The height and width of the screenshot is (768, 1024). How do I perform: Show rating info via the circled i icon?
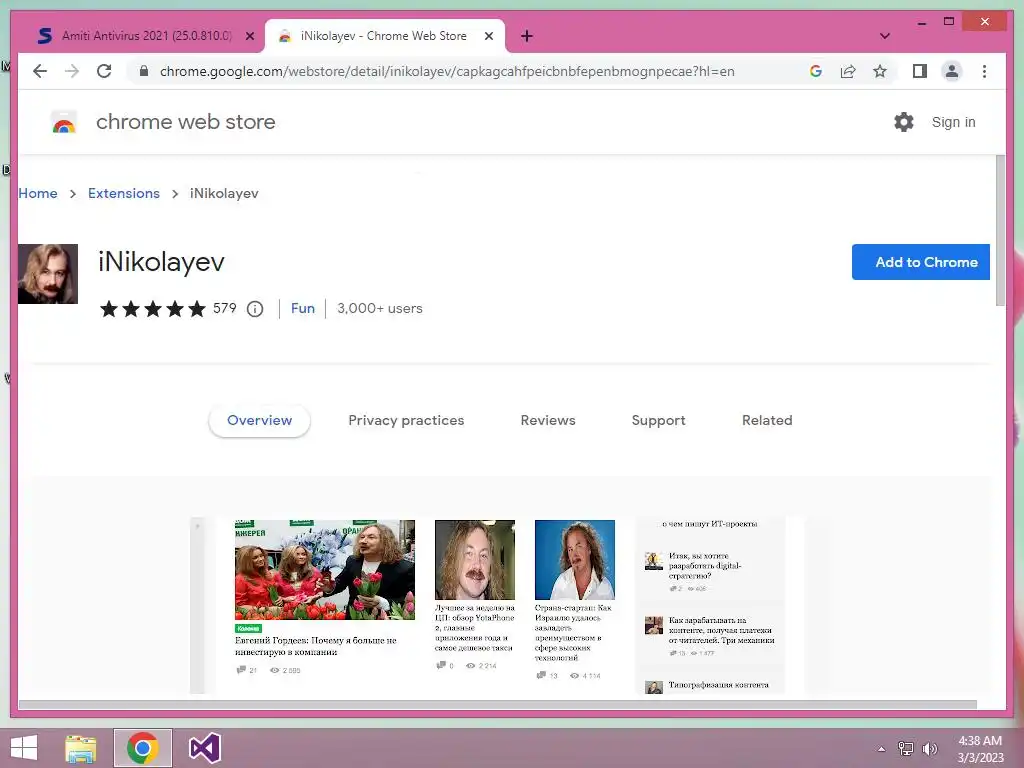point(255,309)
